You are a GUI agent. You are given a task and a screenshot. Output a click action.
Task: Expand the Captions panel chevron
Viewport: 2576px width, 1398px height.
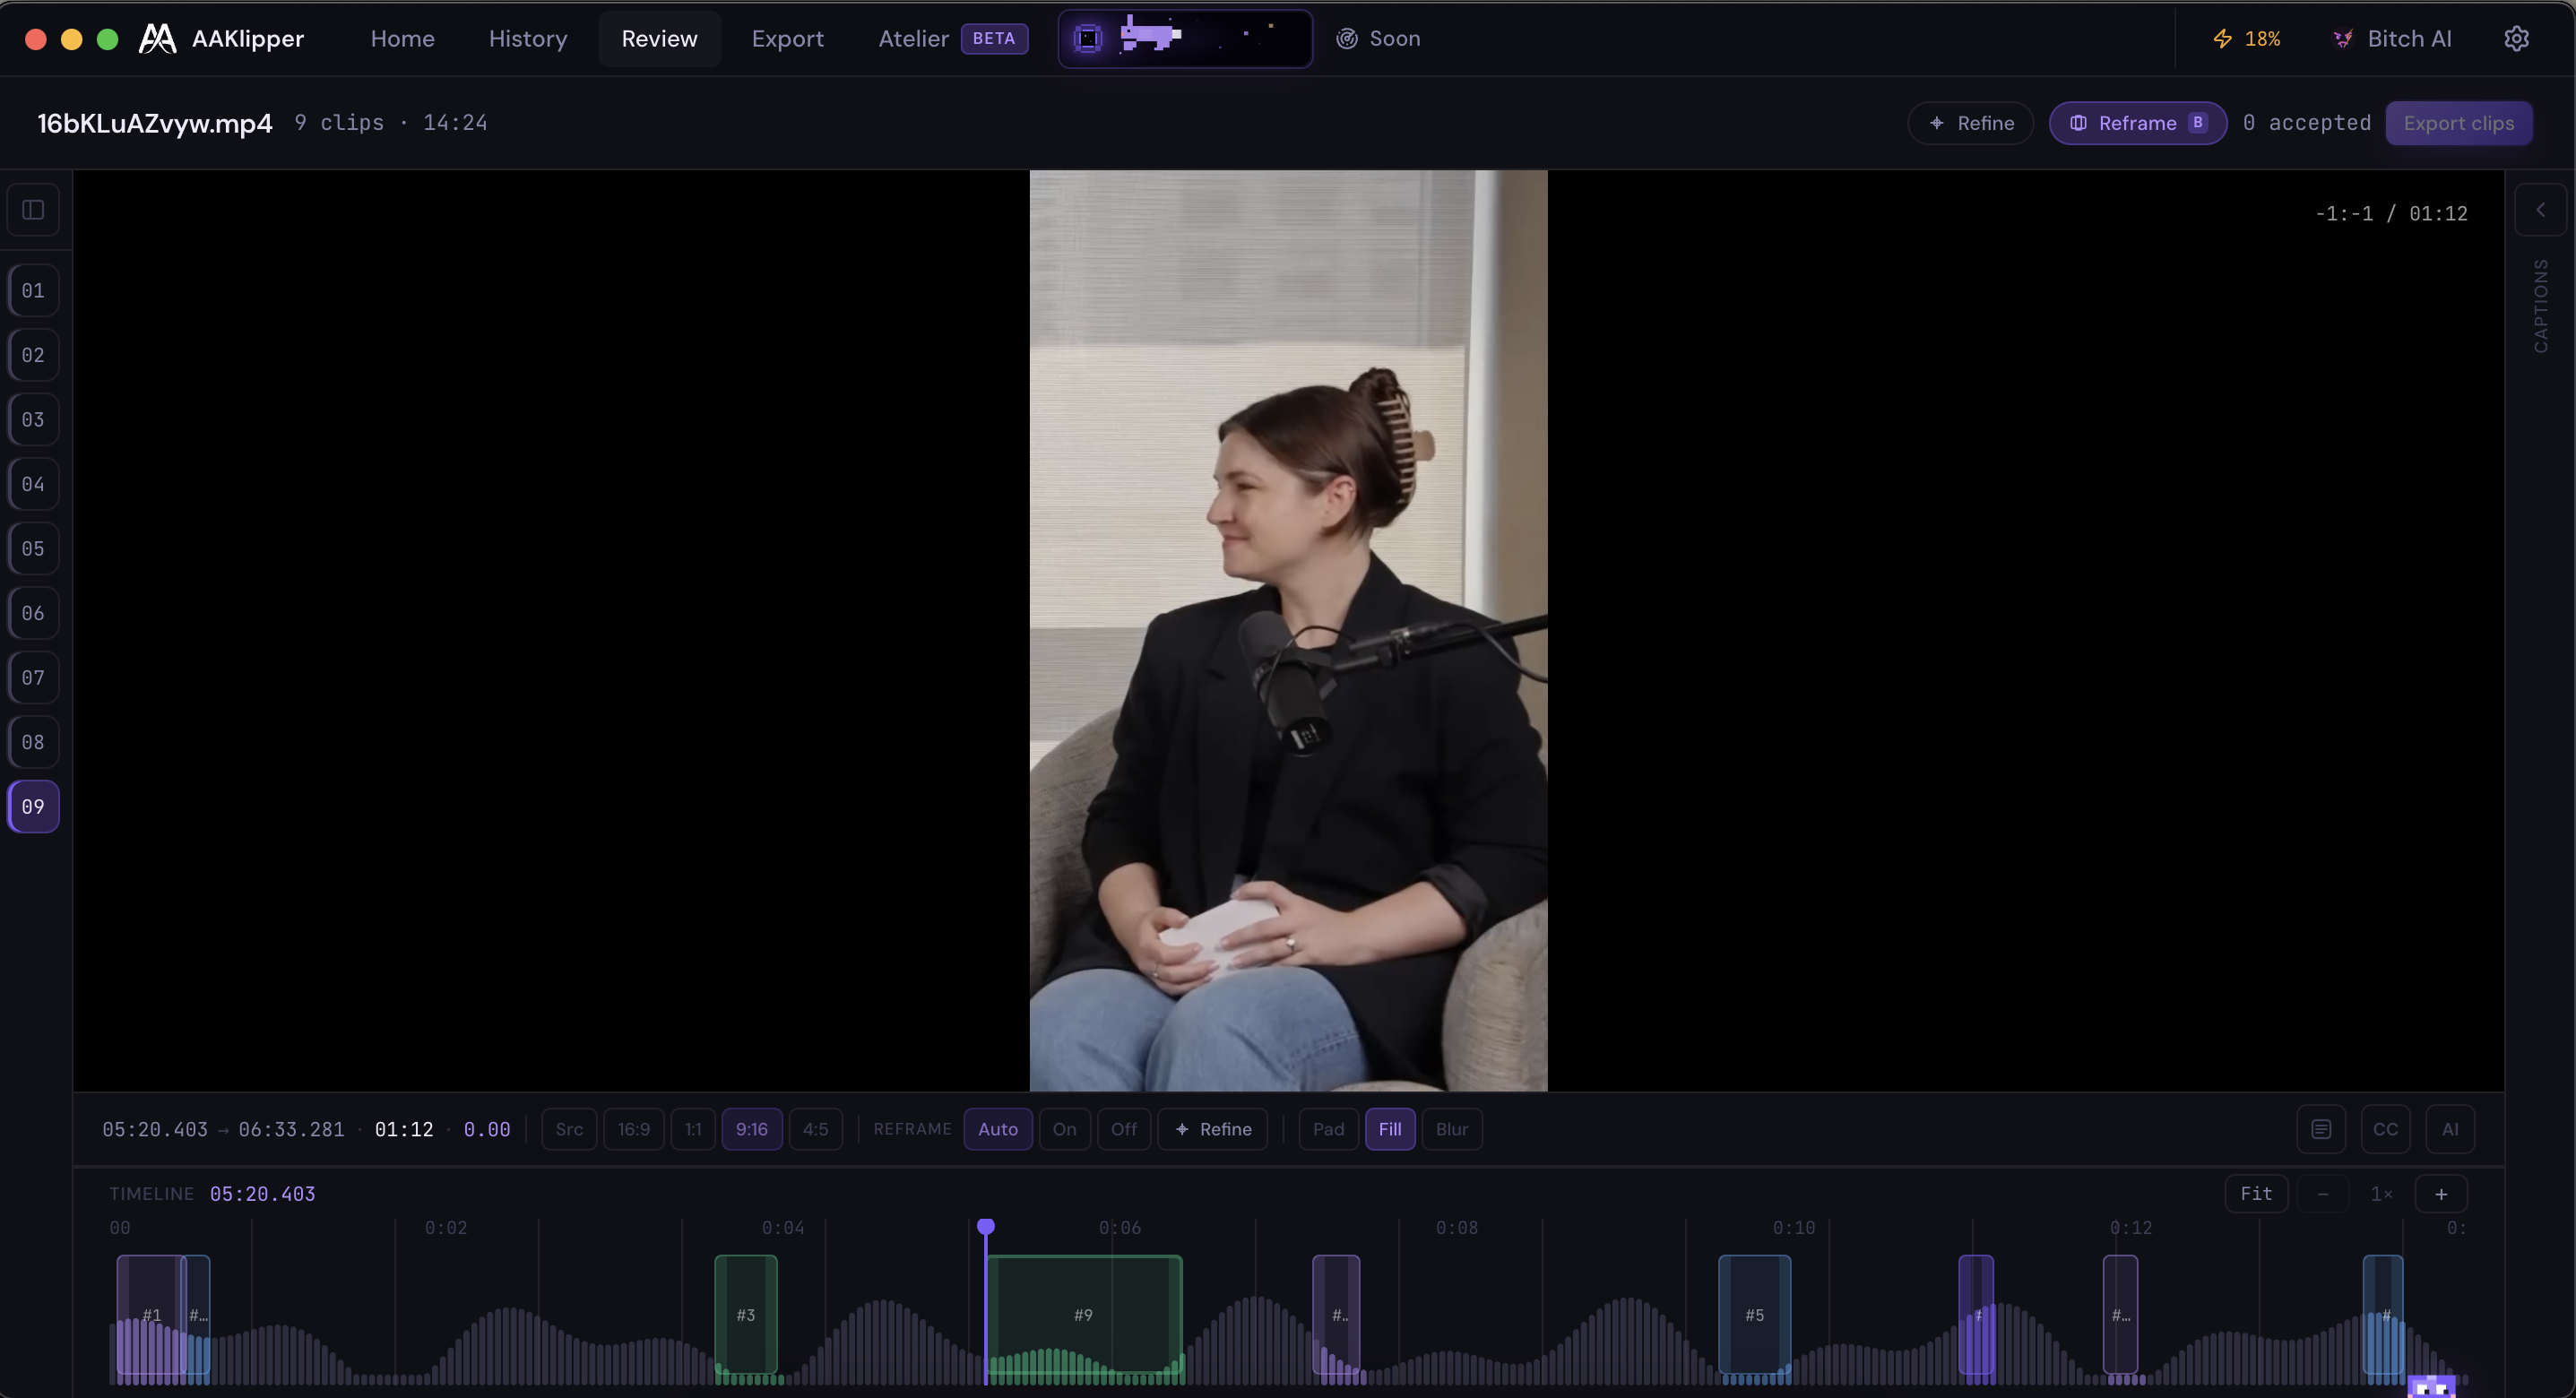[x=2540, y=210]
